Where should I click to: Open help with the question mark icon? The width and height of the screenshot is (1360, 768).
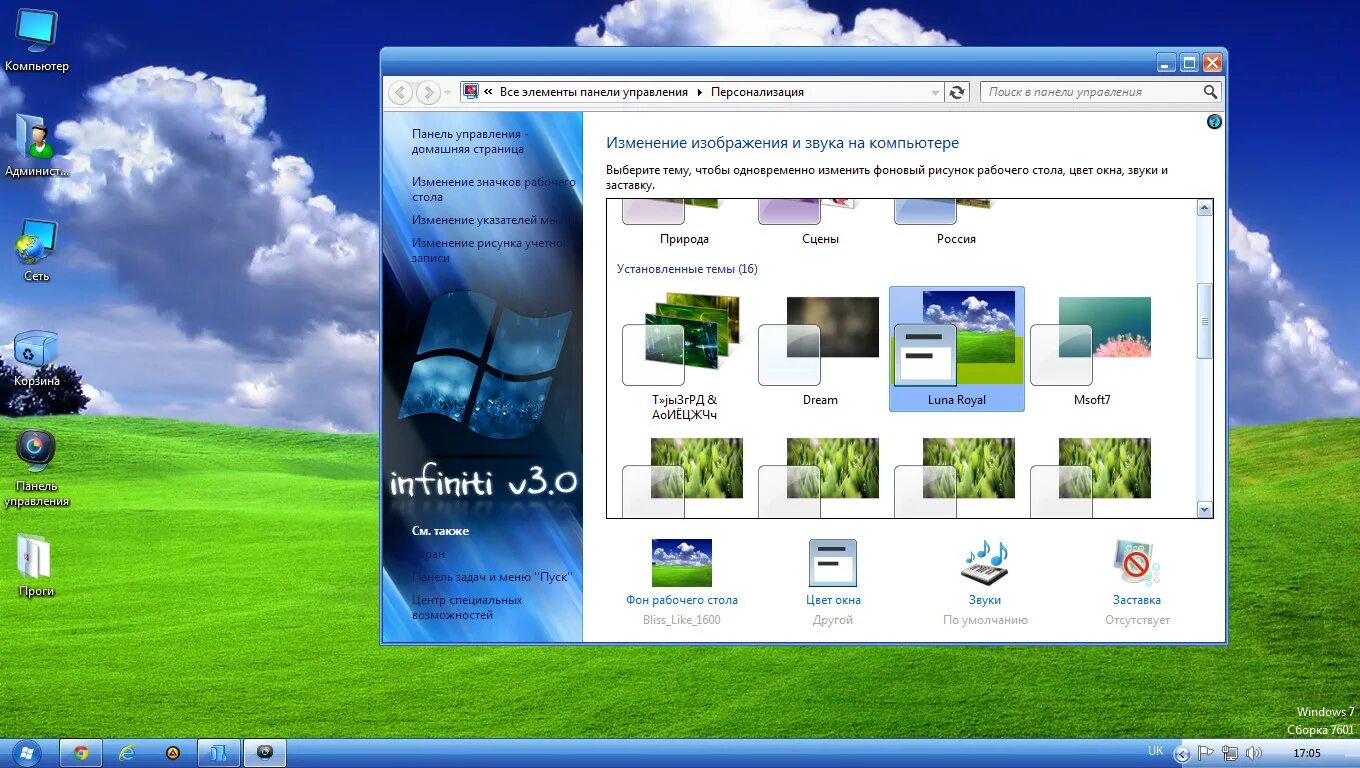1214,122
